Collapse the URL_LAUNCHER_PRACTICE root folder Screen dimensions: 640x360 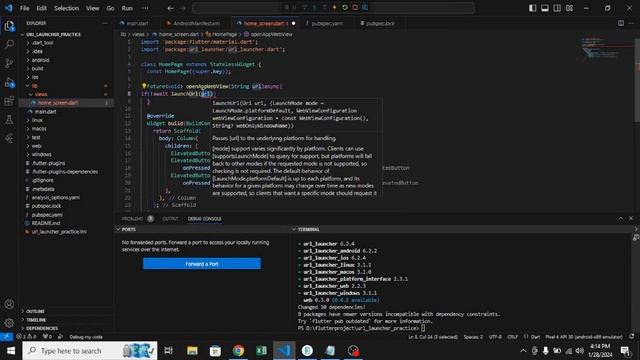tap(53, 34)
